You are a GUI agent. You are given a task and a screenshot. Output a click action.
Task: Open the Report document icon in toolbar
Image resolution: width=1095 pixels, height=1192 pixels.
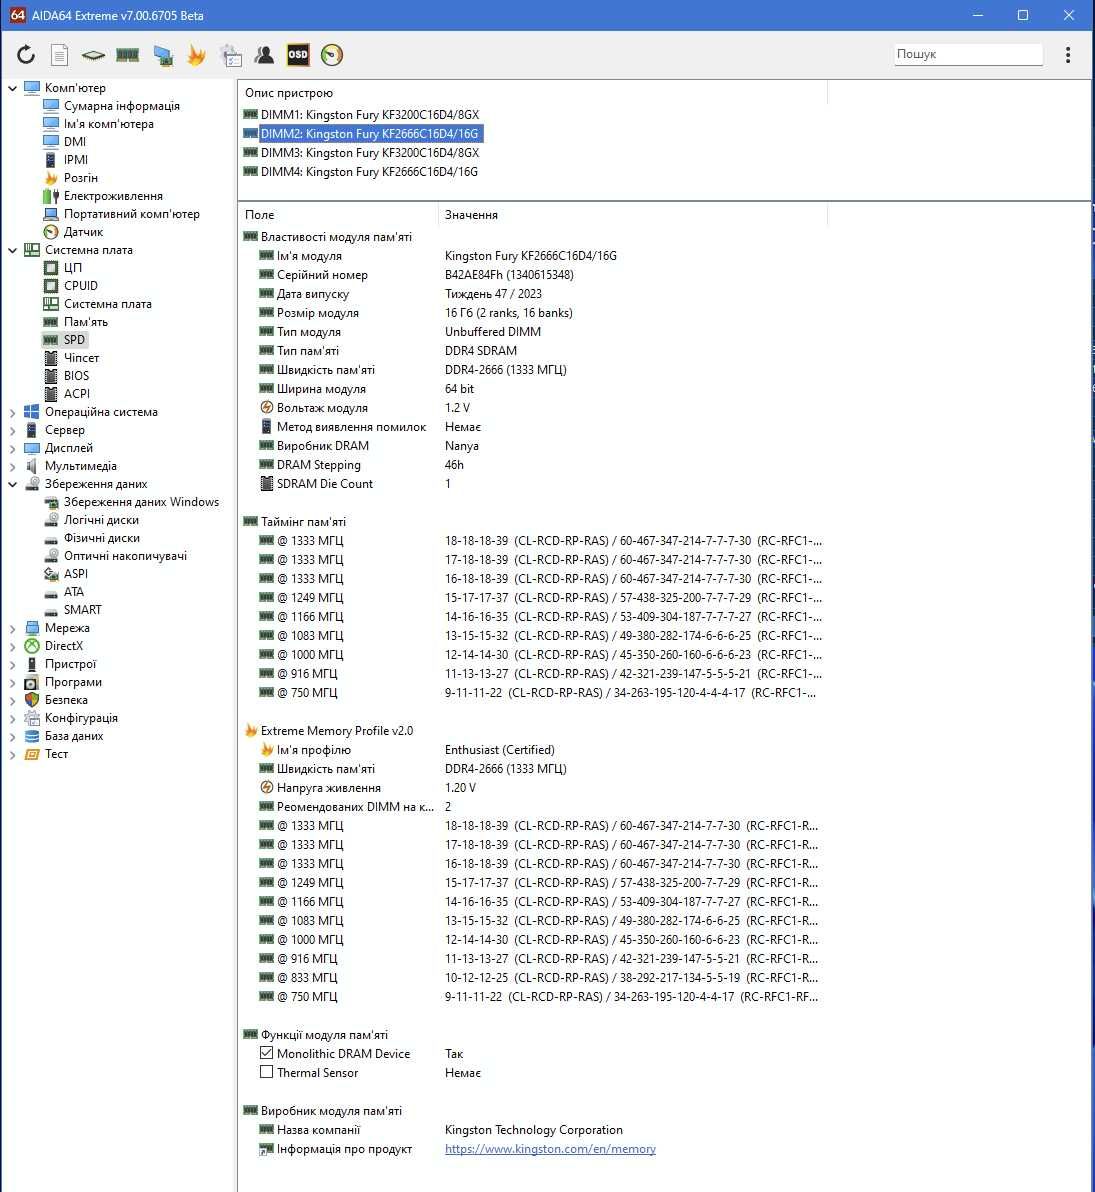pos(59,55)
